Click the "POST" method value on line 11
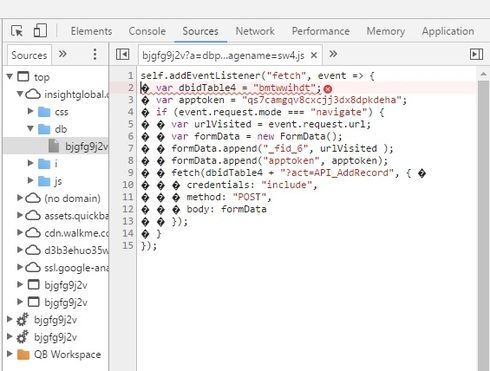Screen dimensions: 490x371 [x=249, y=197]
